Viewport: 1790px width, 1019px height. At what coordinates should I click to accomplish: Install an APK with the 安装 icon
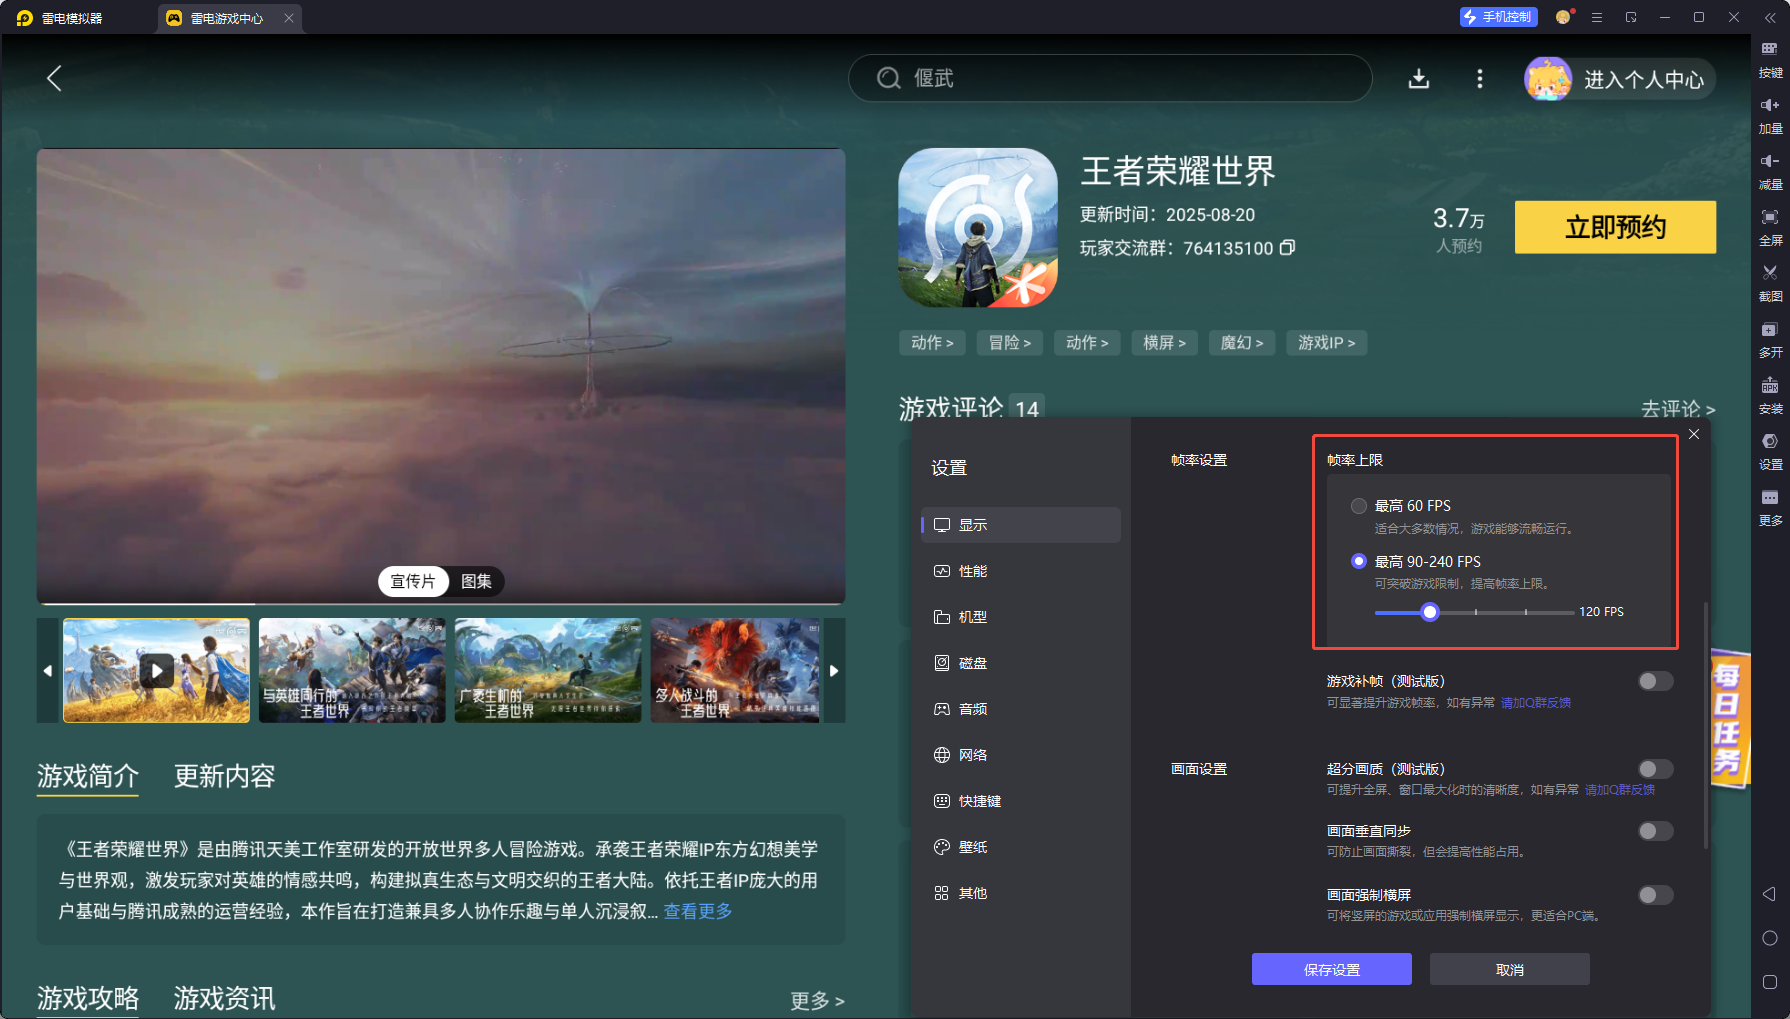[1770, 396]
